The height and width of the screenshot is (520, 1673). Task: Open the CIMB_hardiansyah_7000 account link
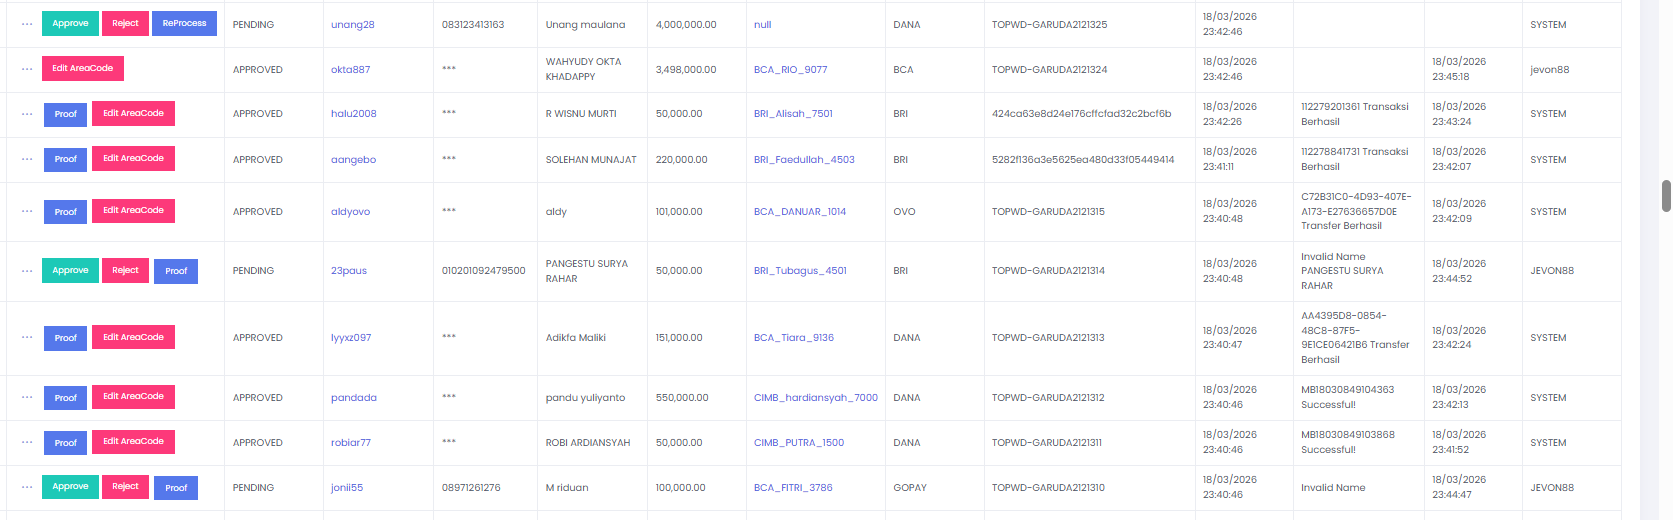816,398
